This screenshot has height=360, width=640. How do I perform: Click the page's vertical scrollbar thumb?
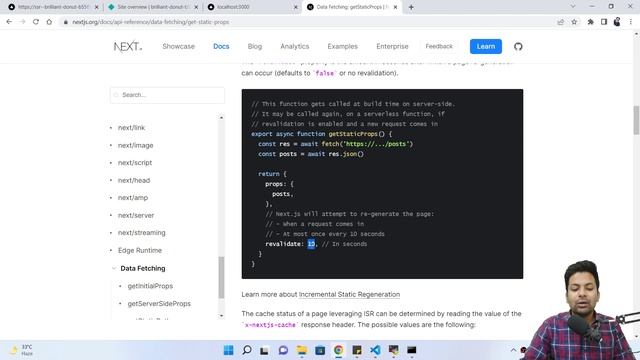[x=636, y=120]
